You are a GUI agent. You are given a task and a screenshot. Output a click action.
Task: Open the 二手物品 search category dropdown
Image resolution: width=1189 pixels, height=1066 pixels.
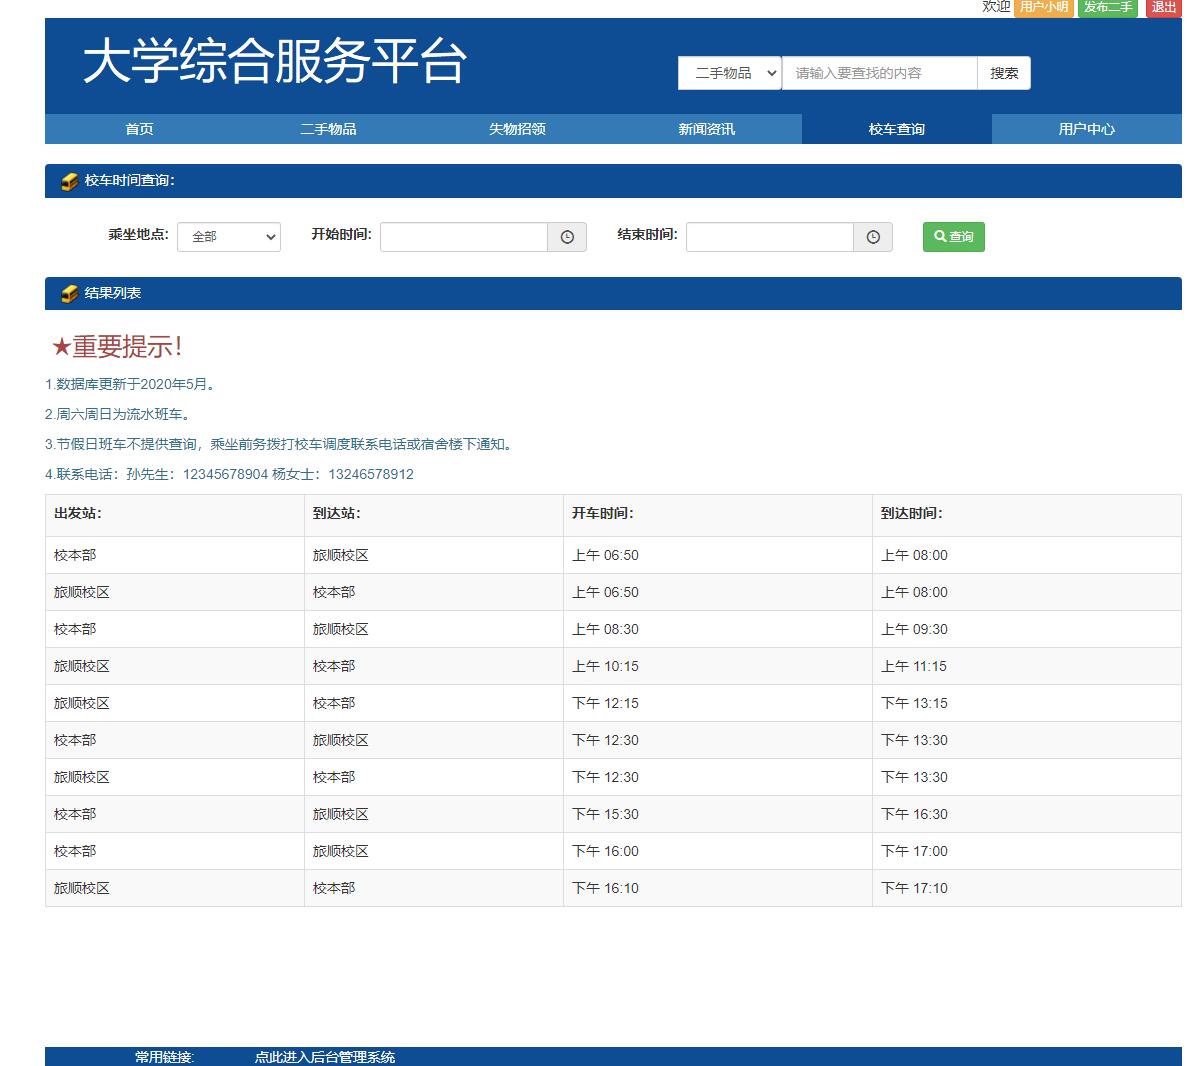coord(728,72)
